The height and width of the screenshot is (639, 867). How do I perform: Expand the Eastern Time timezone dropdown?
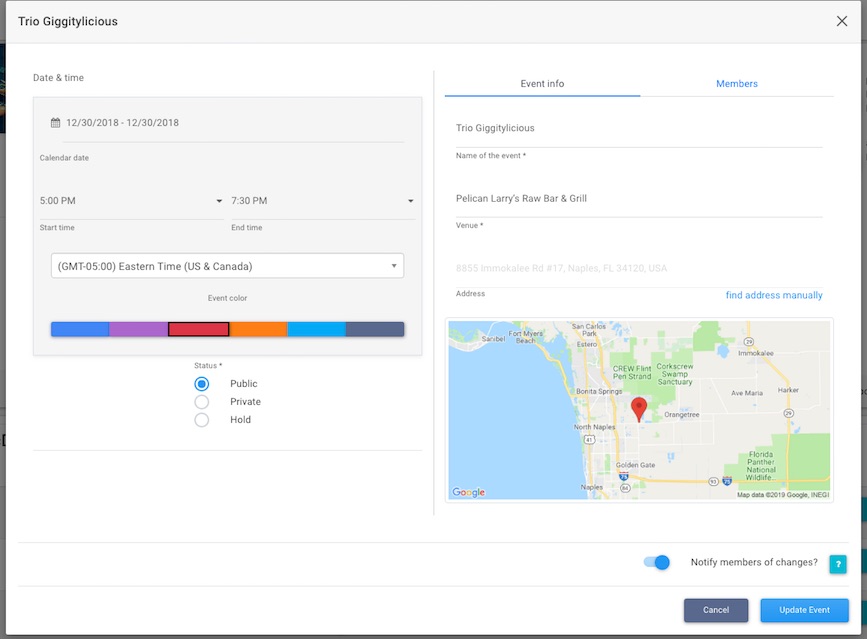point(227,266)
